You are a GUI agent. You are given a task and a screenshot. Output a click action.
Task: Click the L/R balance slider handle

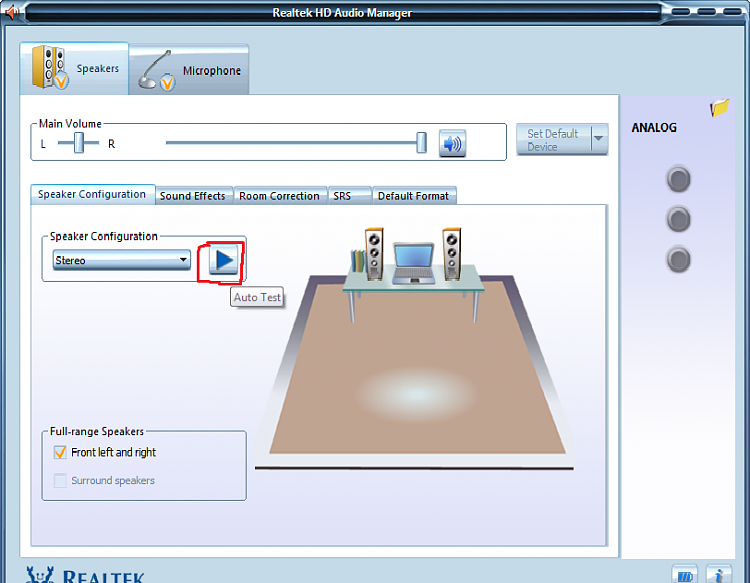point(79,143)
